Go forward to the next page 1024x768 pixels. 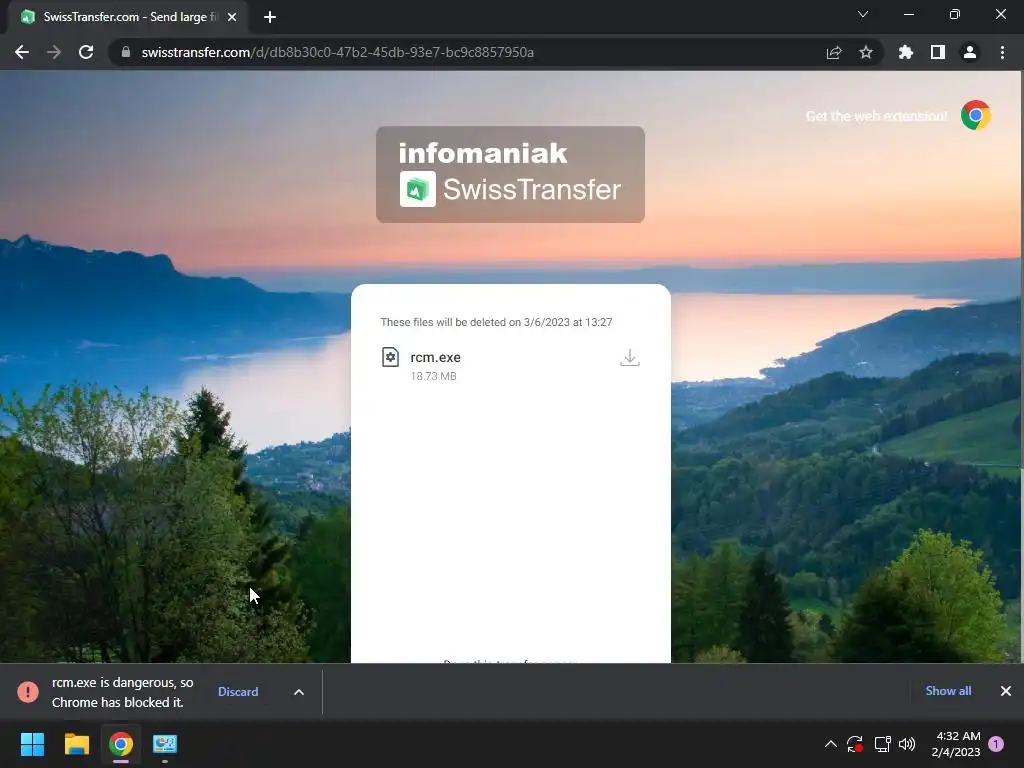[54, 52]
